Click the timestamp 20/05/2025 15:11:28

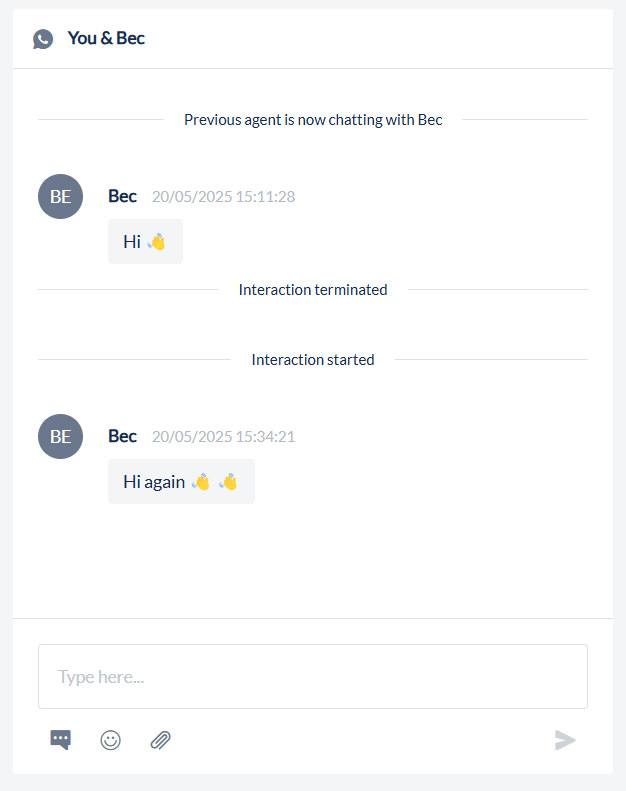coord(223,197)
